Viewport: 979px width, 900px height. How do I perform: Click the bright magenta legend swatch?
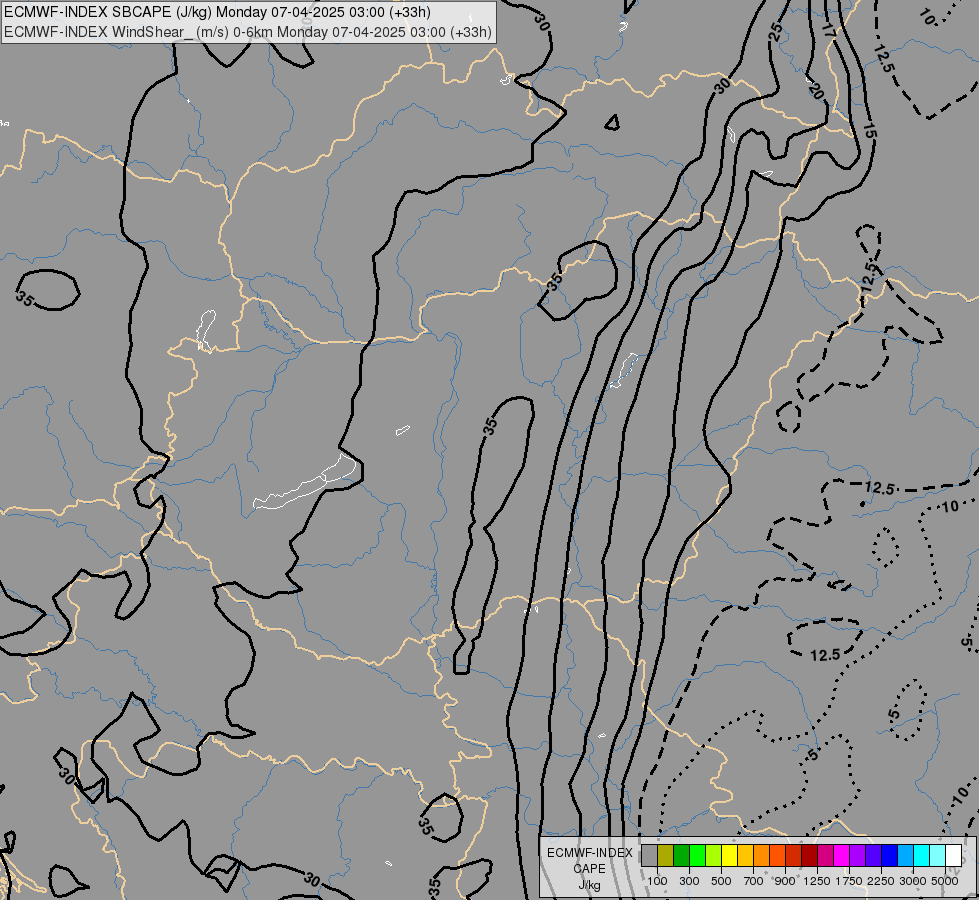[x=842, y=855]
